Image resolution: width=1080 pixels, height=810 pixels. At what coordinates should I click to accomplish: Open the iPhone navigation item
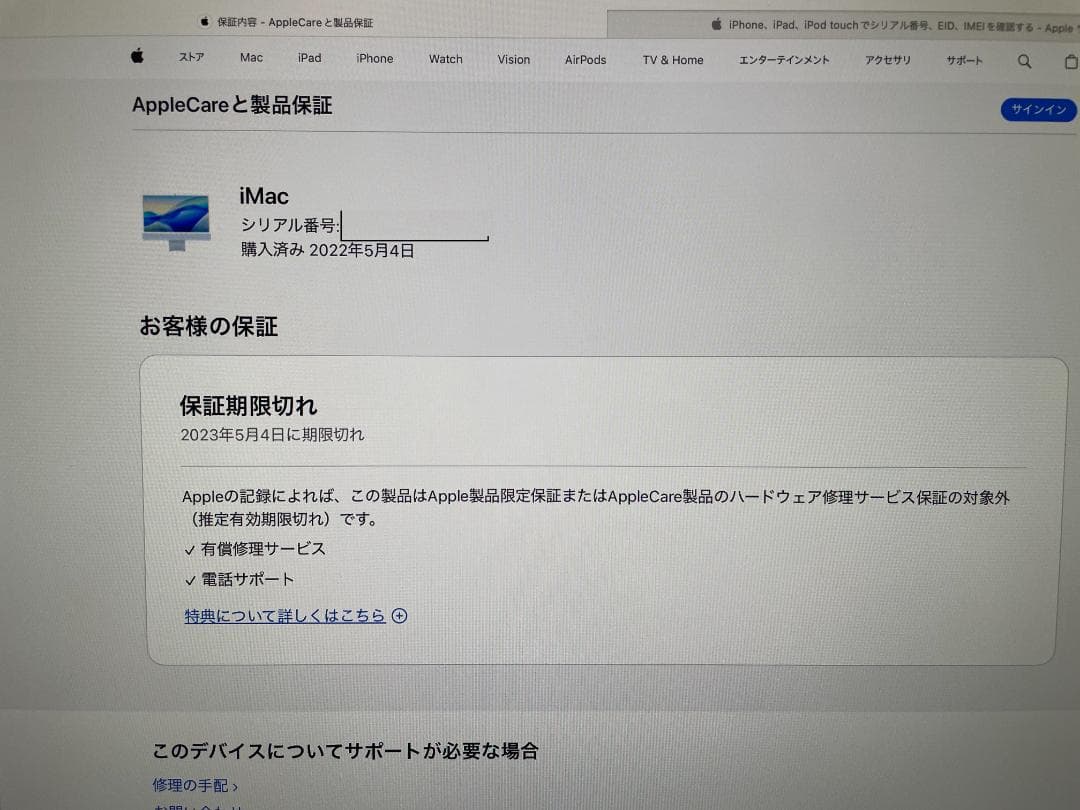click(x=375, y=59)
